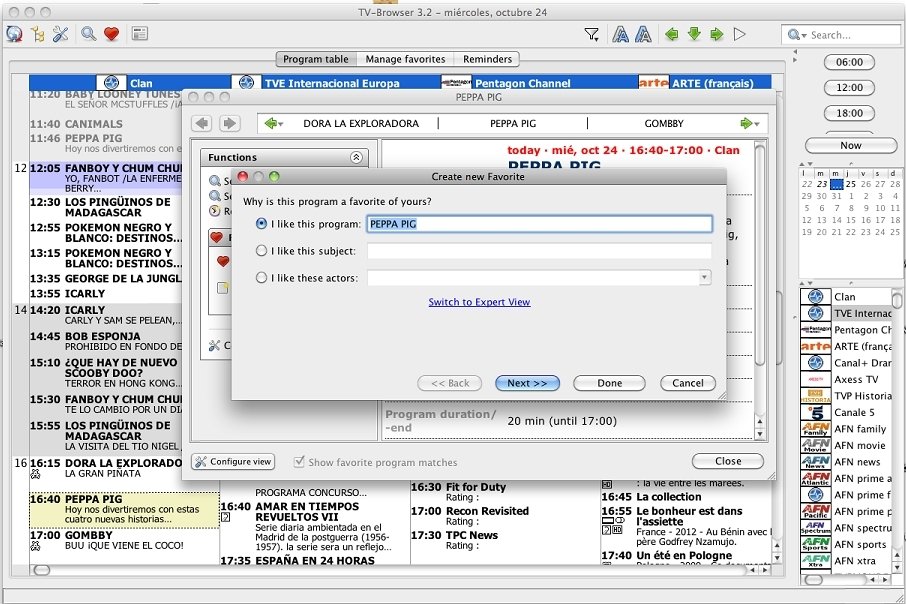Click the 'I like this subject' text field
This screenshot has height=604, width=906.
(x=539, y=251)
